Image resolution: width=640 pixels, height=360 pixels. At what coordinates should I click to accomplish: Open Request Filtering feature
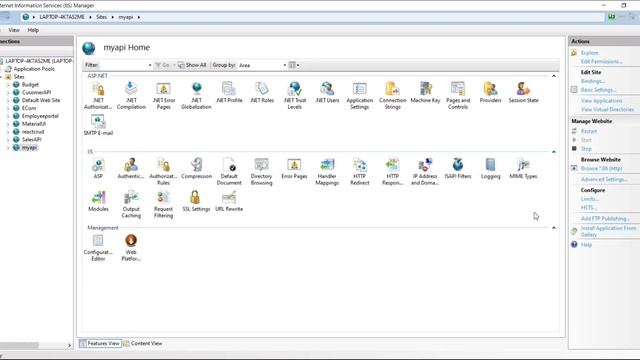[x=163, y=204]
